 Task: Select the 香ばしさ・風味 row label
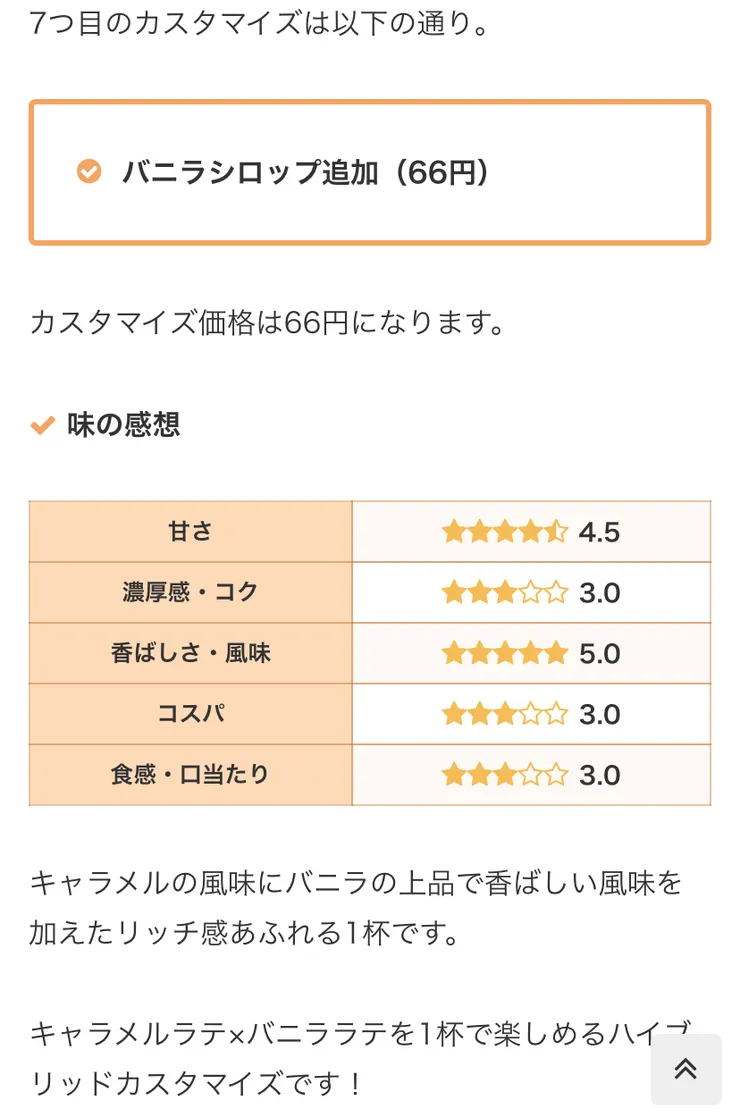pyautogui.click(x=189, y=653)
